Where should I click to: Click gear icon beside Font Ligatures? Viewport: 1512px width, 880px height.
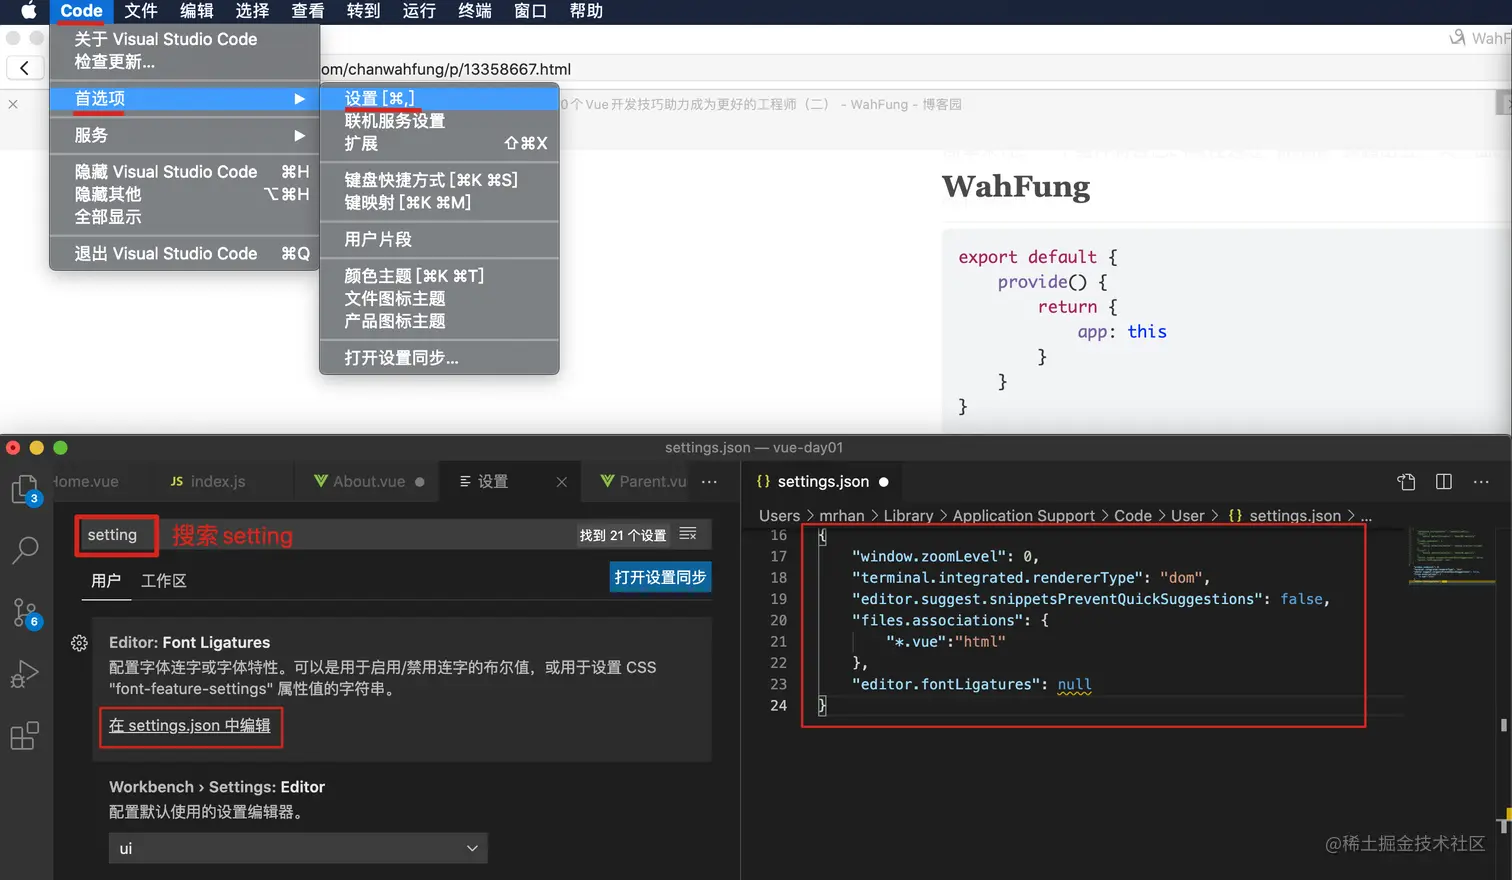tap(79, 643)
